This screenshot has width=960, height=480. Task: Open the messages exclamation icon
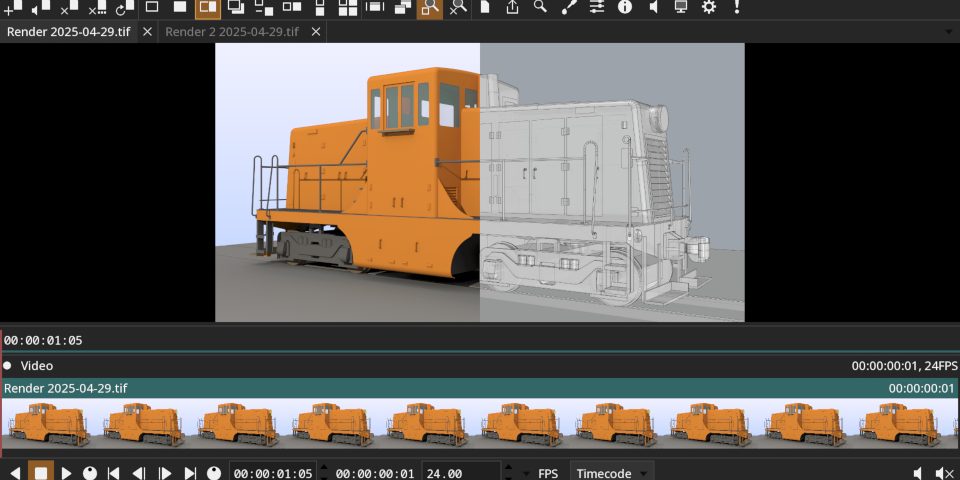(x=737, y=8)
